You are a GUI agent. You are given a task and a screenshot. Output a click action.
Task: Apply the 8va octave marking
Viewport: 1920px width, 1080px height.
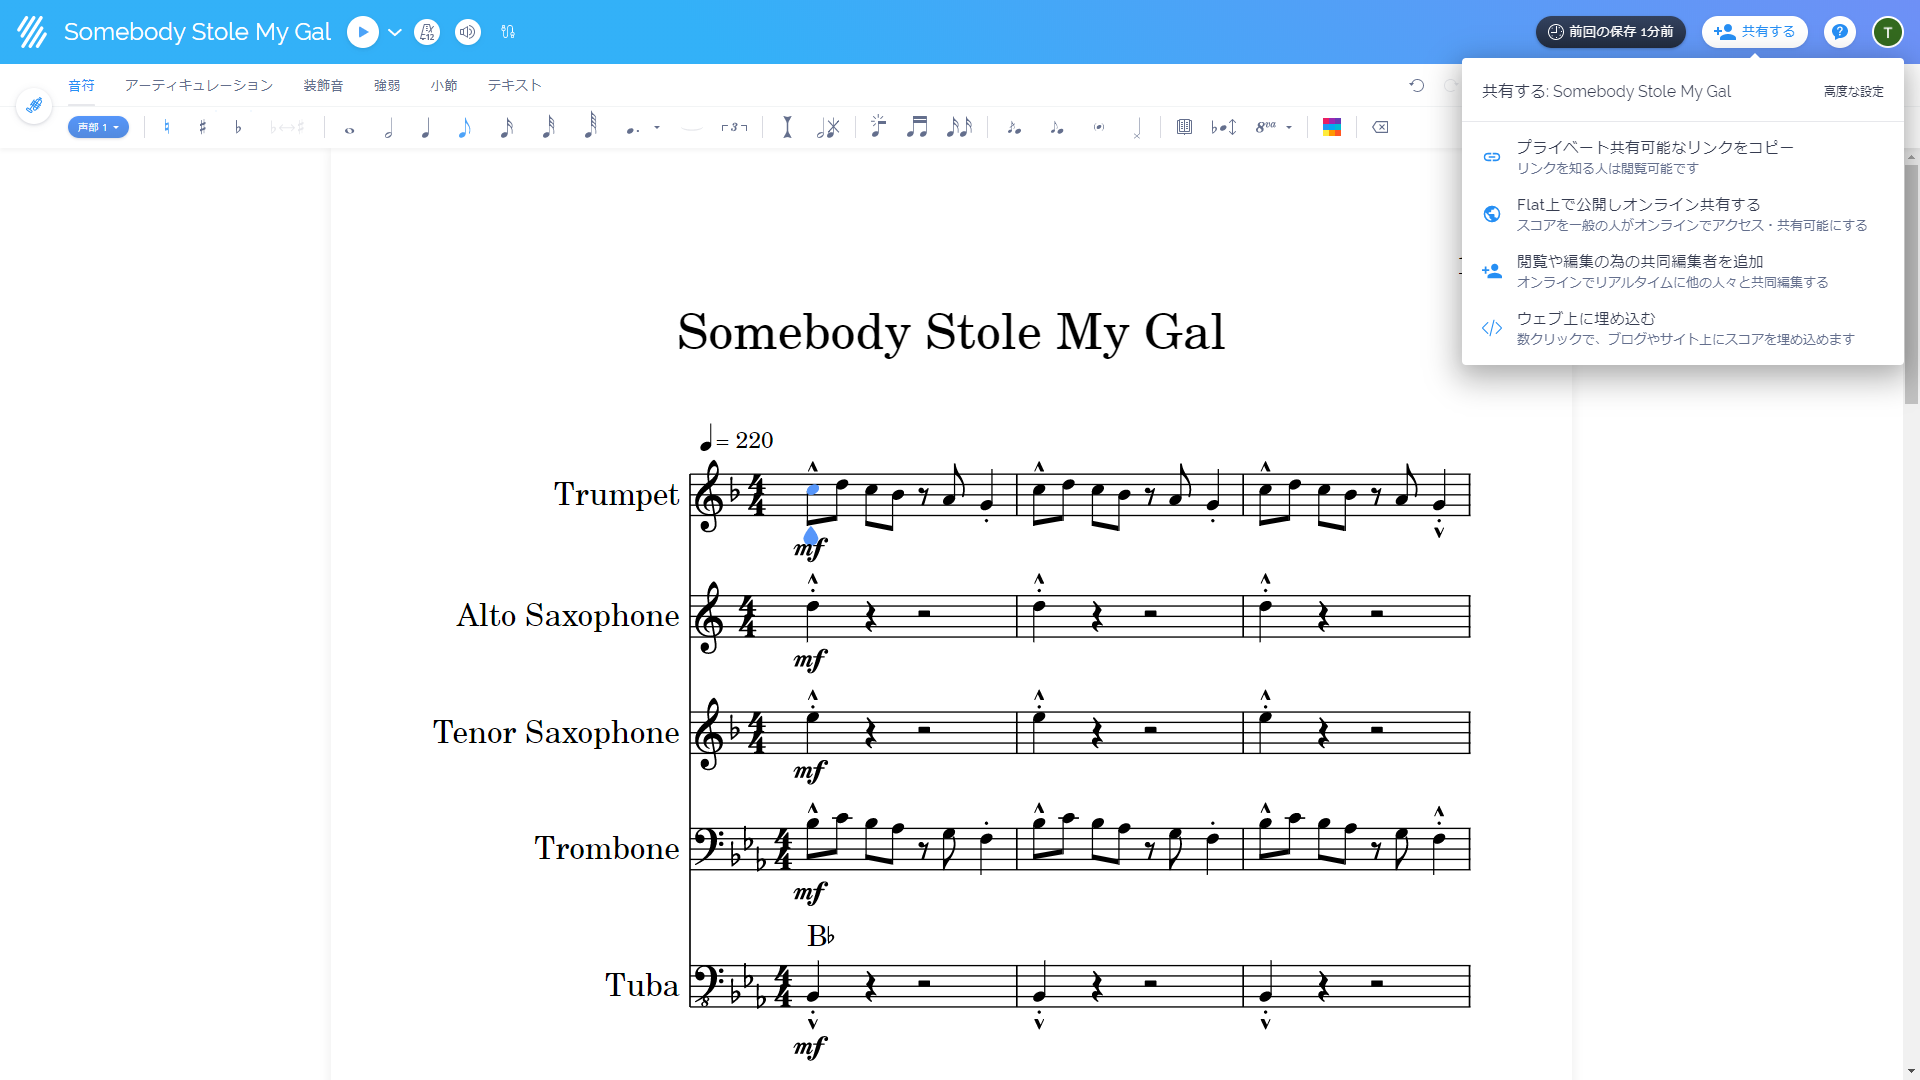coord(1266,127)
